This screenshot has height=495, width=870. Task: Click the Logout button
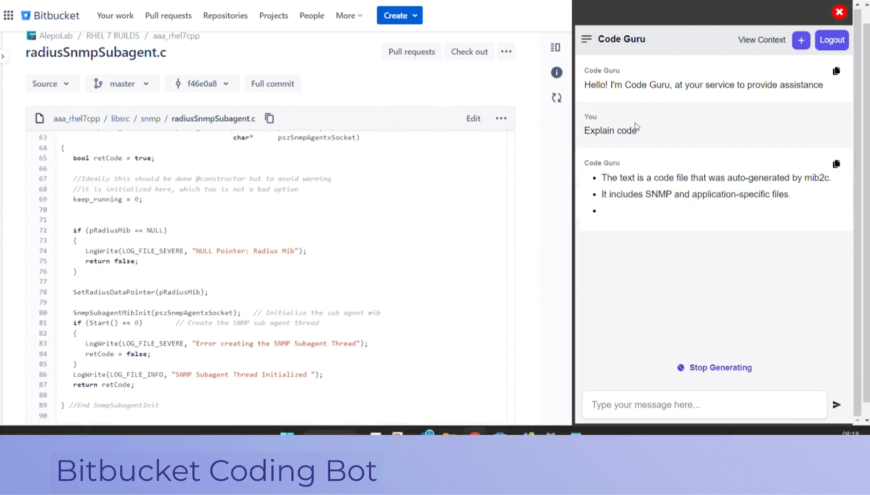832,40
